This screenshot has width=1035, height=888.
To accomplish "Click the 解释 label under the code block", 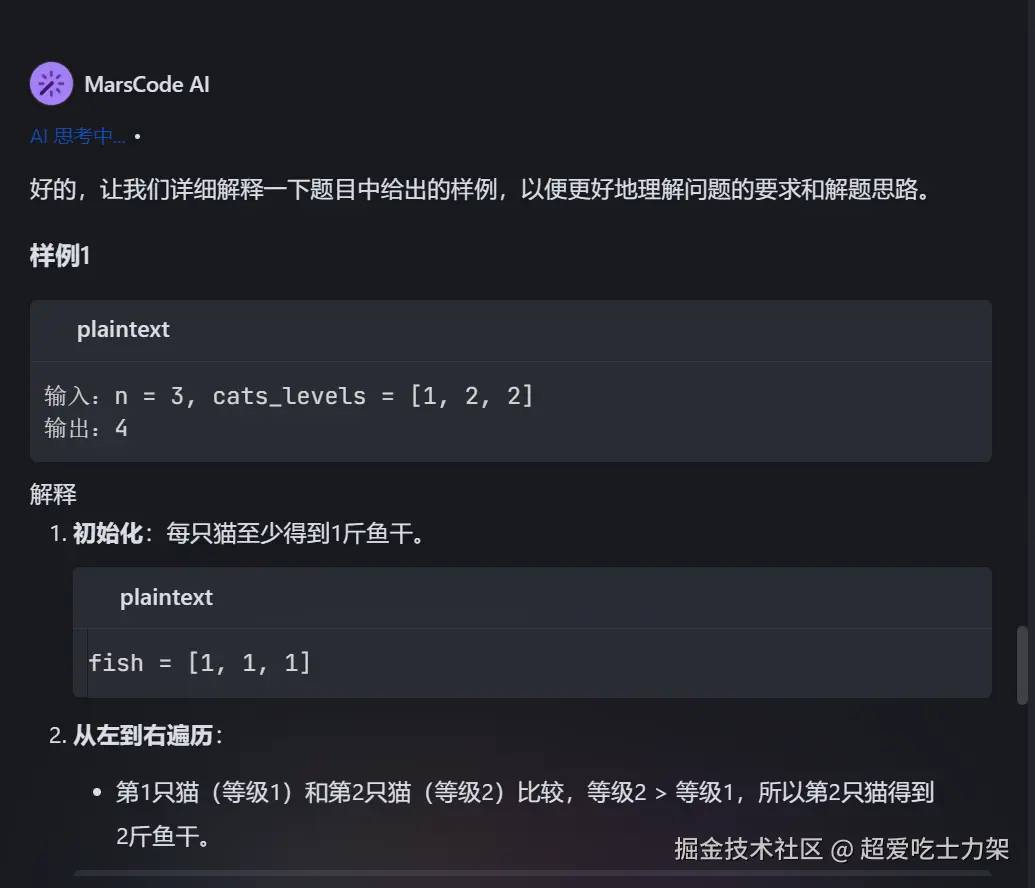I will pos(53,493).
